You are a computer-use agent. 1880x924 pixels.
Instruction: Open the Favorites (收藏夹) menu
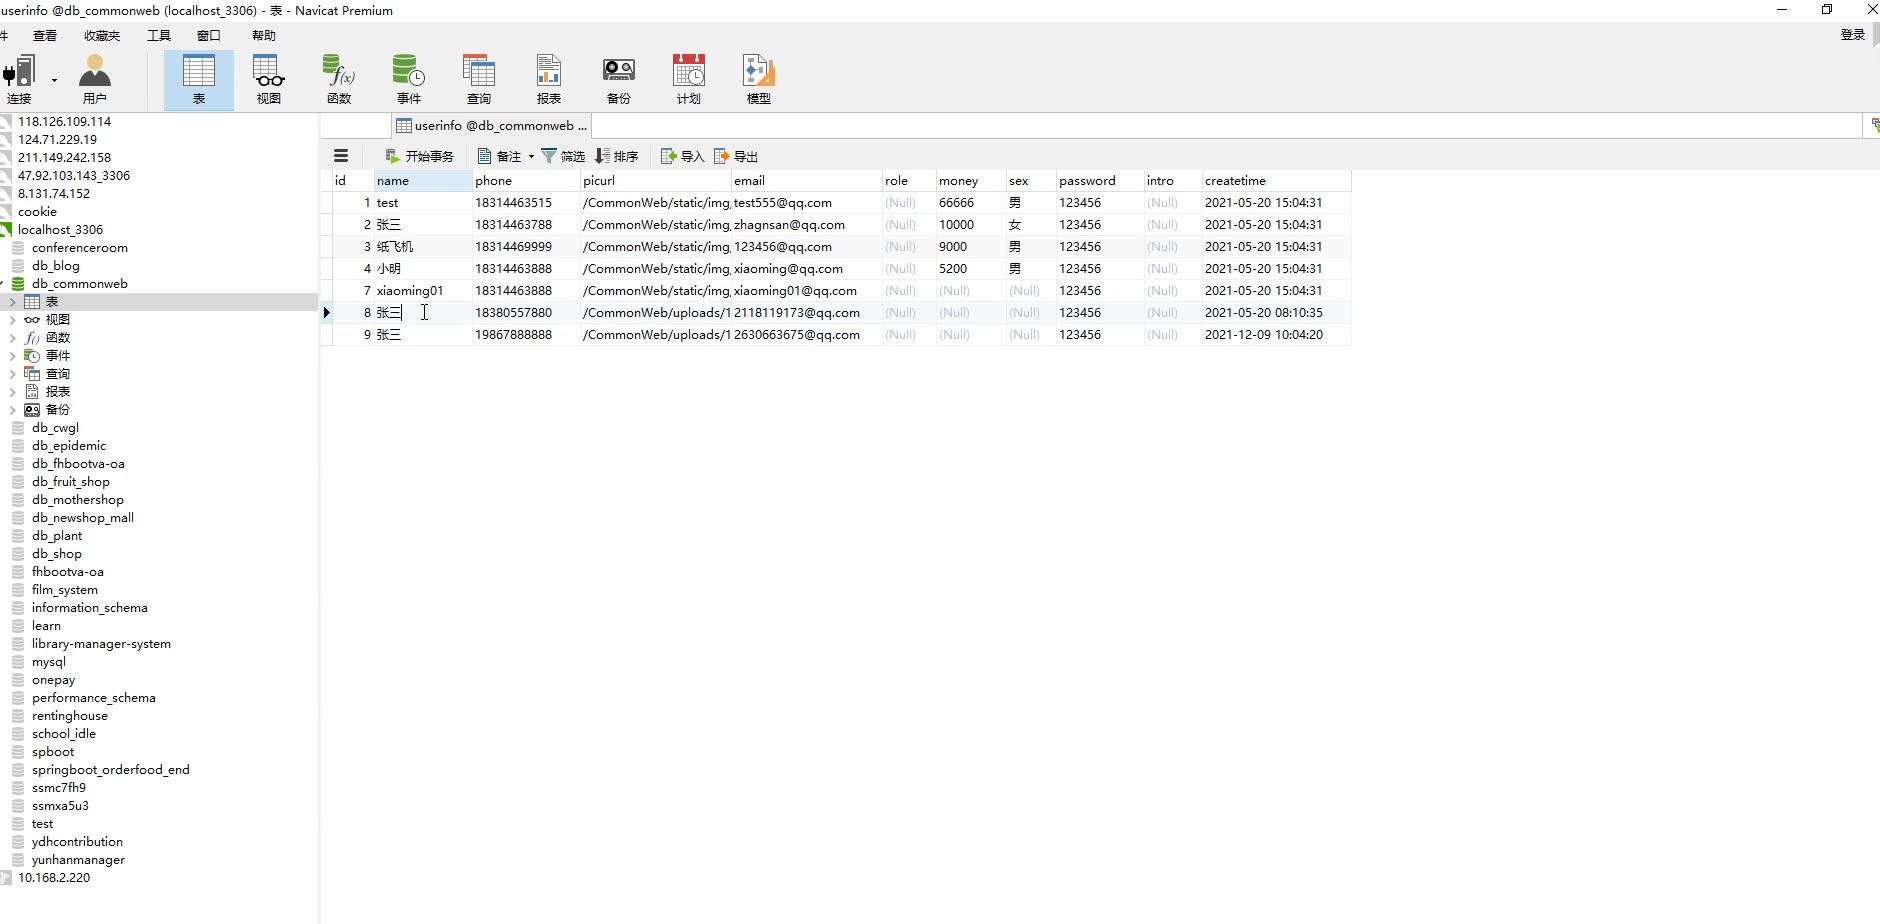point(102,35)
